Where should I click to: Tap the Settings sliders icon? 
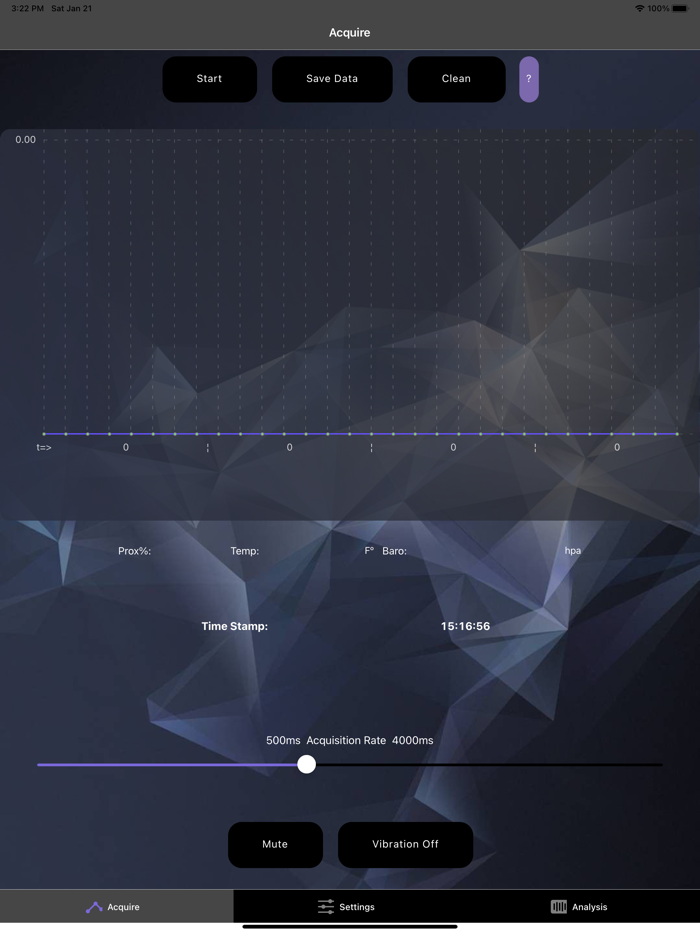pyautogui.click(x=325, y=907)
